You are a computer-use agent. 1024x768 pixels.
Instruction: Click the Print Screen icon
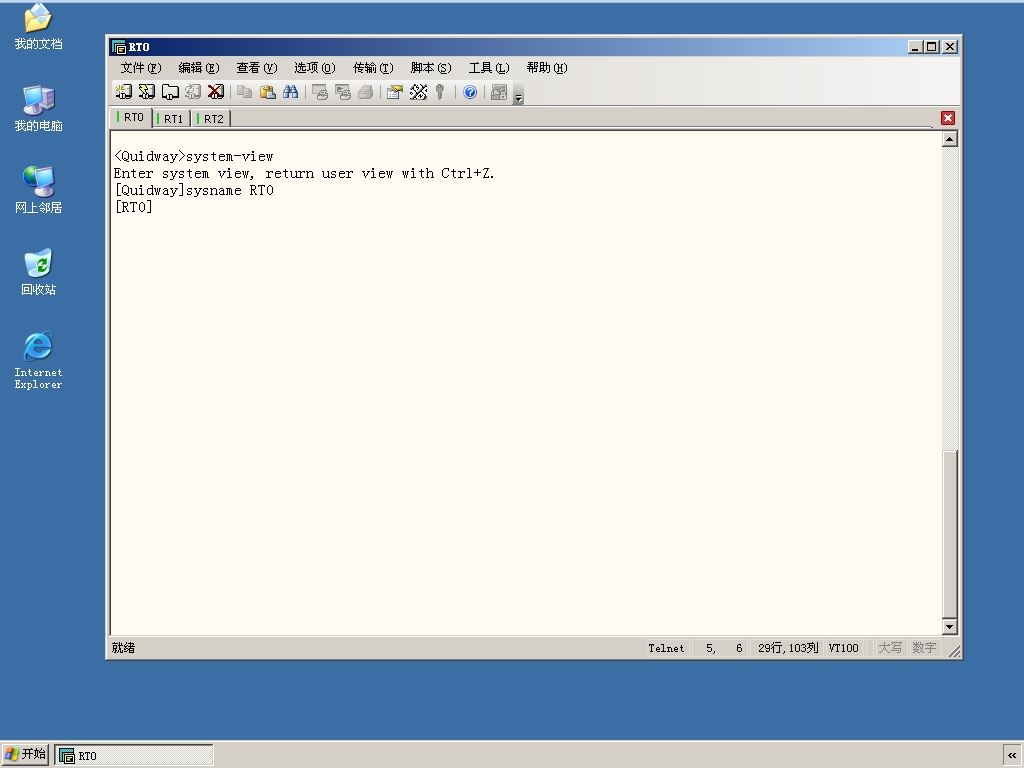coord(319,92)
